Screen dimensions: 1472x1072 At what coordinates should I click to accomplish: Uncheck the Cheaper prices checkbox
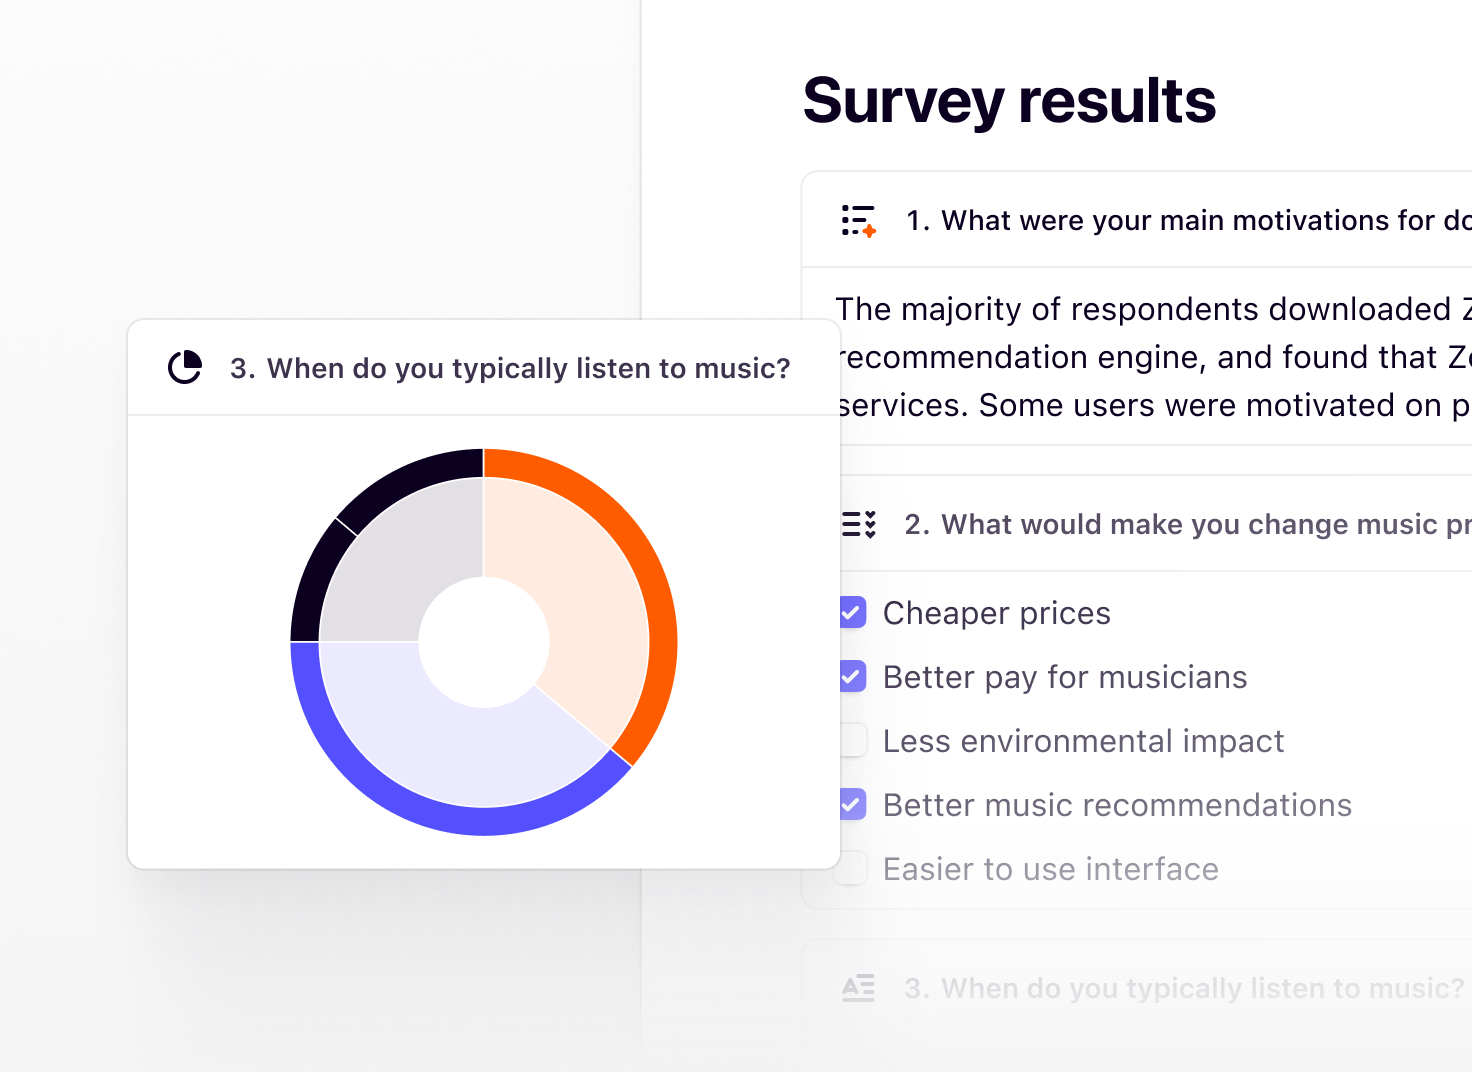[x=853, y=612]
